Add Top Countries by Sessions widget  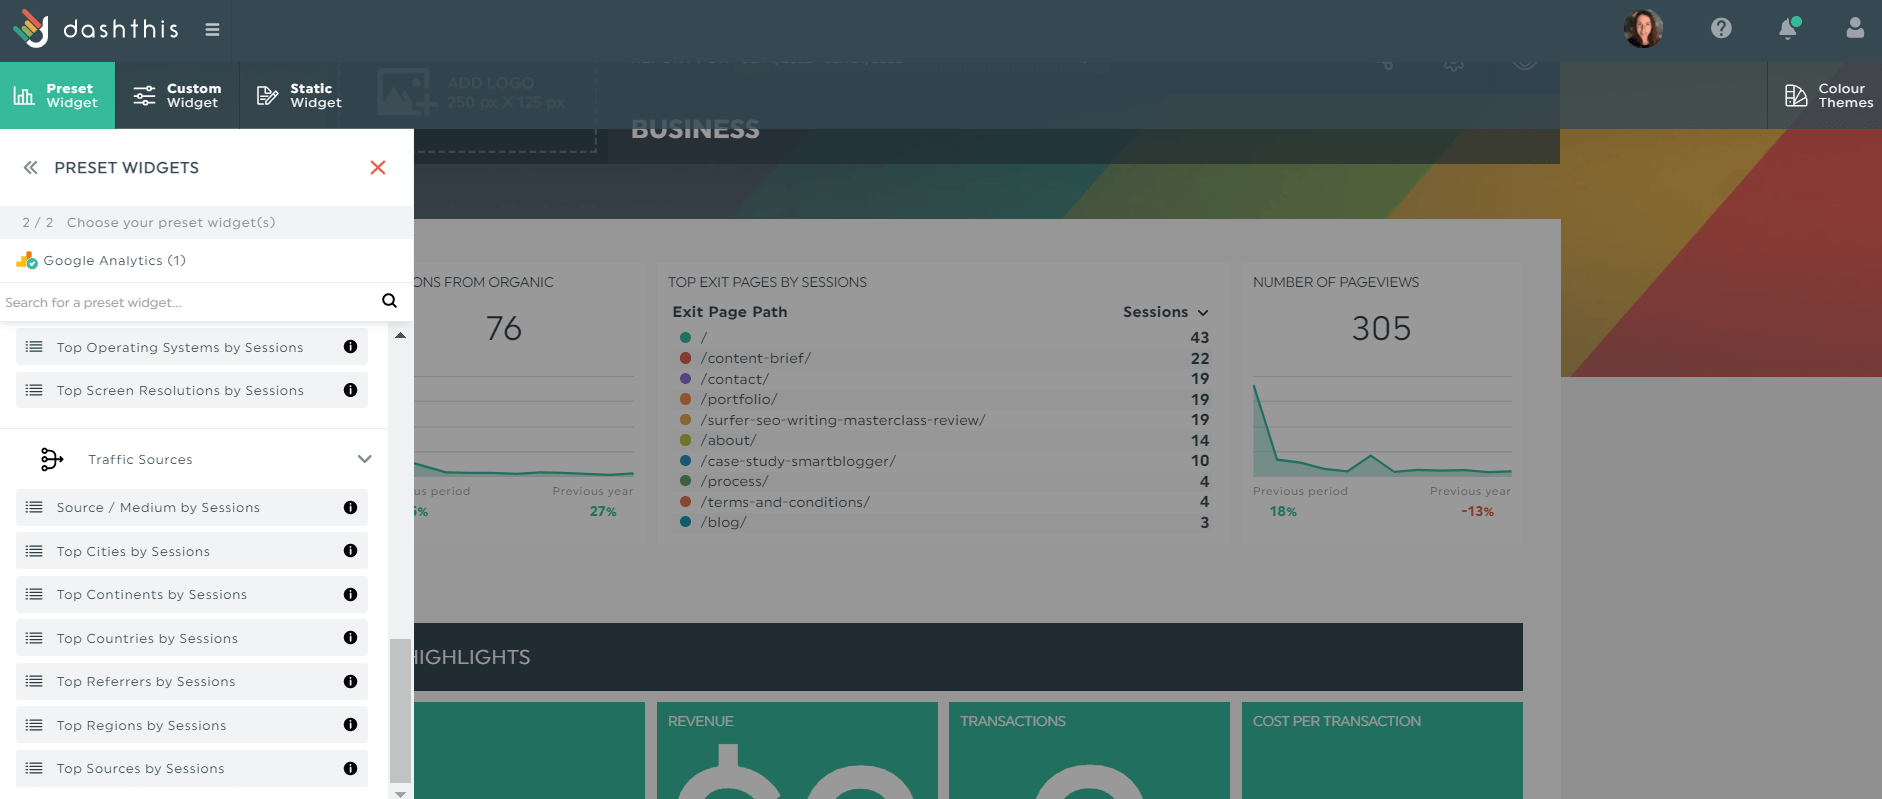click(x=192, y=638)
